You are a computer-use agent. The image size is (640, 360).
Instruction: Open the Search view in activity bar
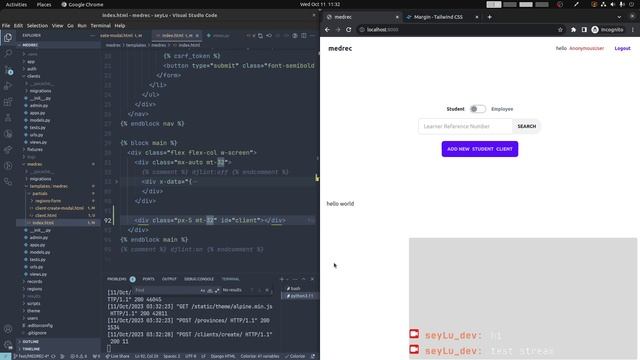coord(8,53)
